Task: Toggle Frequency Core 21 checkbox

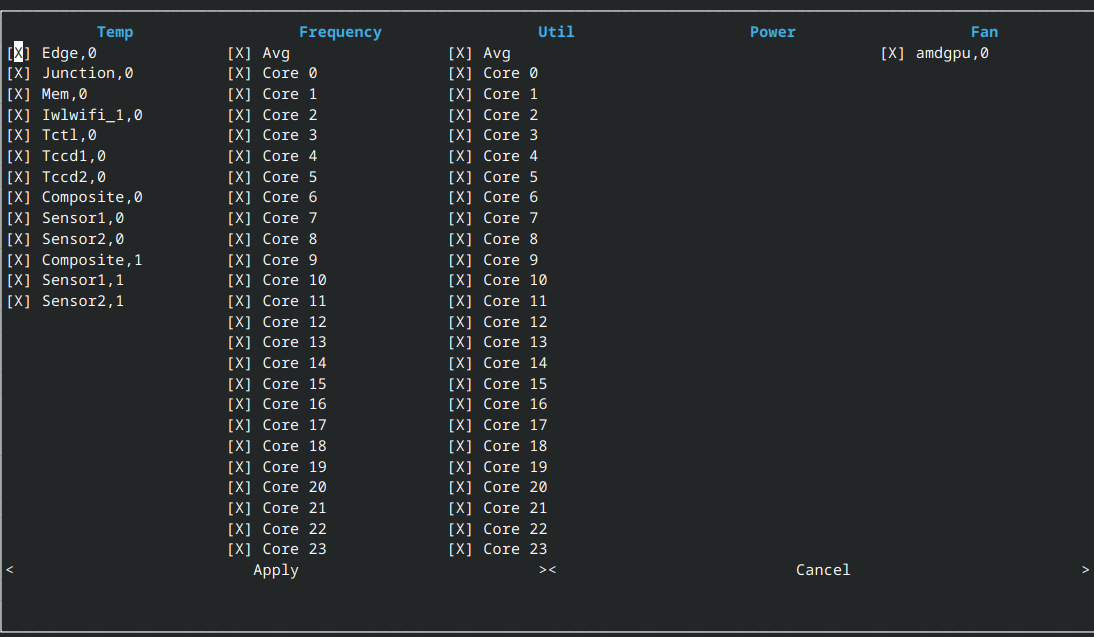Action: pyautogui.click(x=239, y=509)
